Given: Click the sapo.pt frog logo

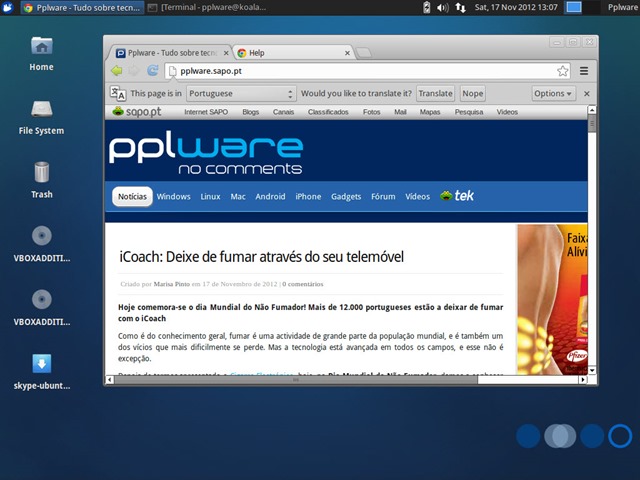Looking at the screenshot, I should point(137,111).
